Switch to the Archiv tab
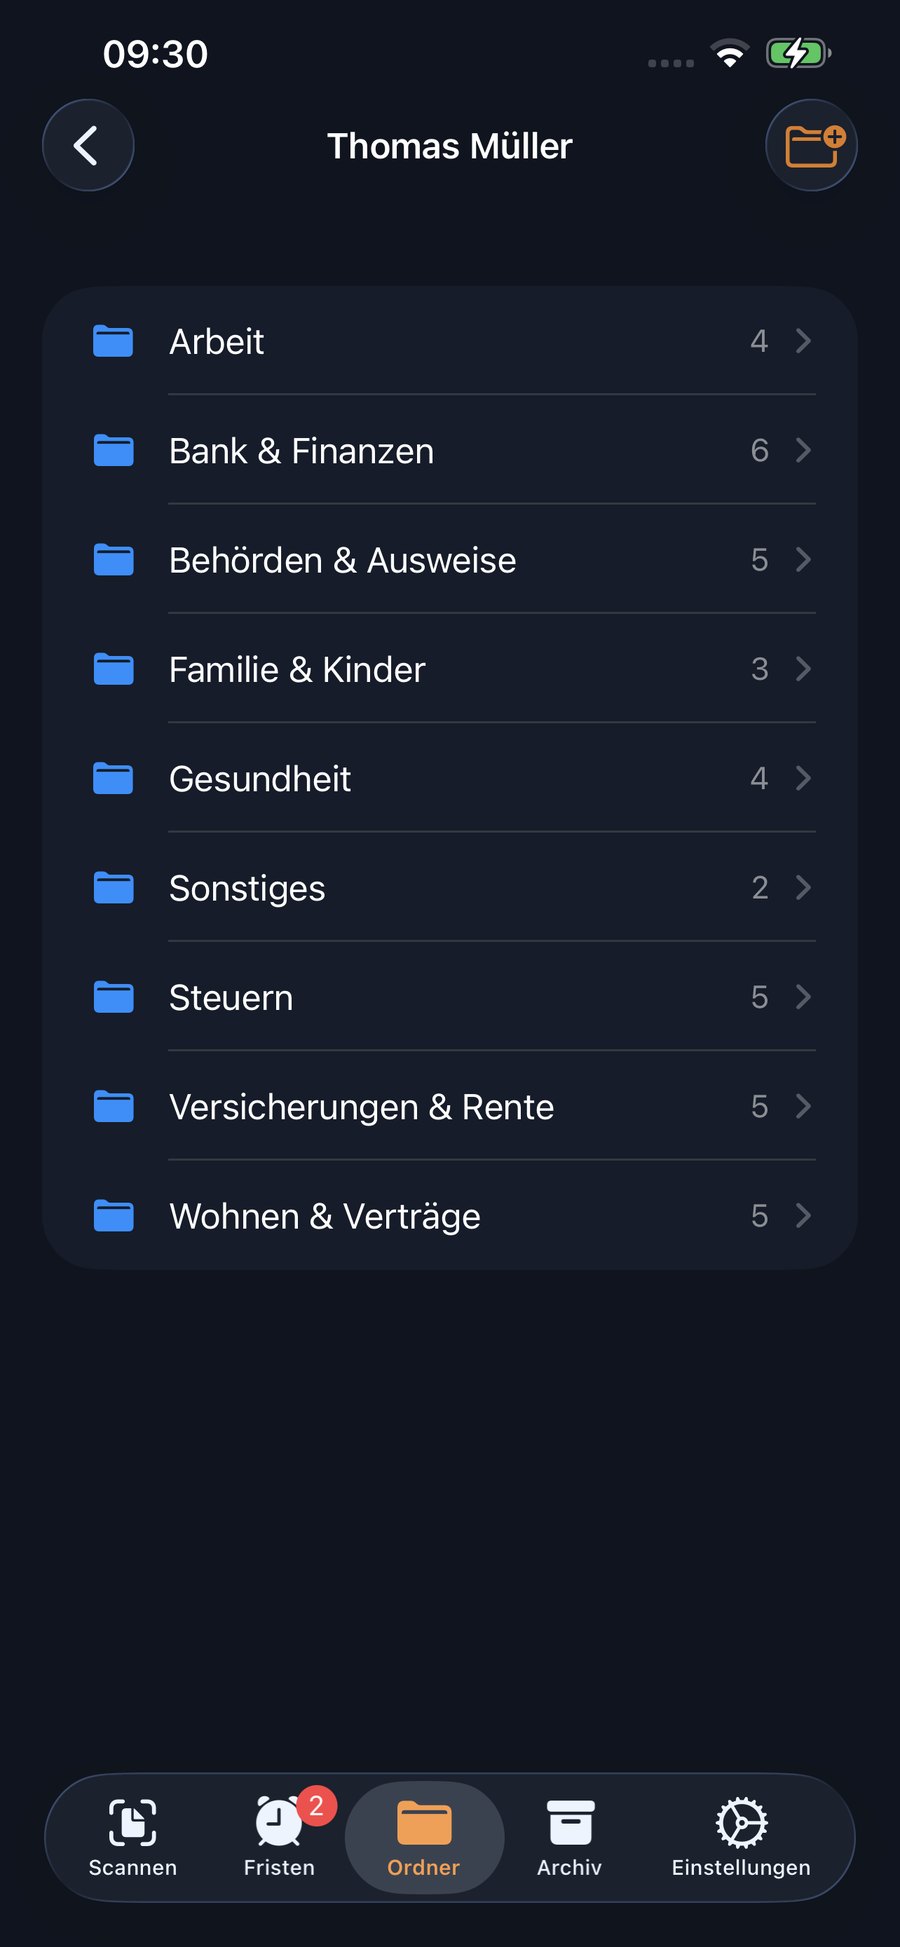 [x=570, y=1838]
